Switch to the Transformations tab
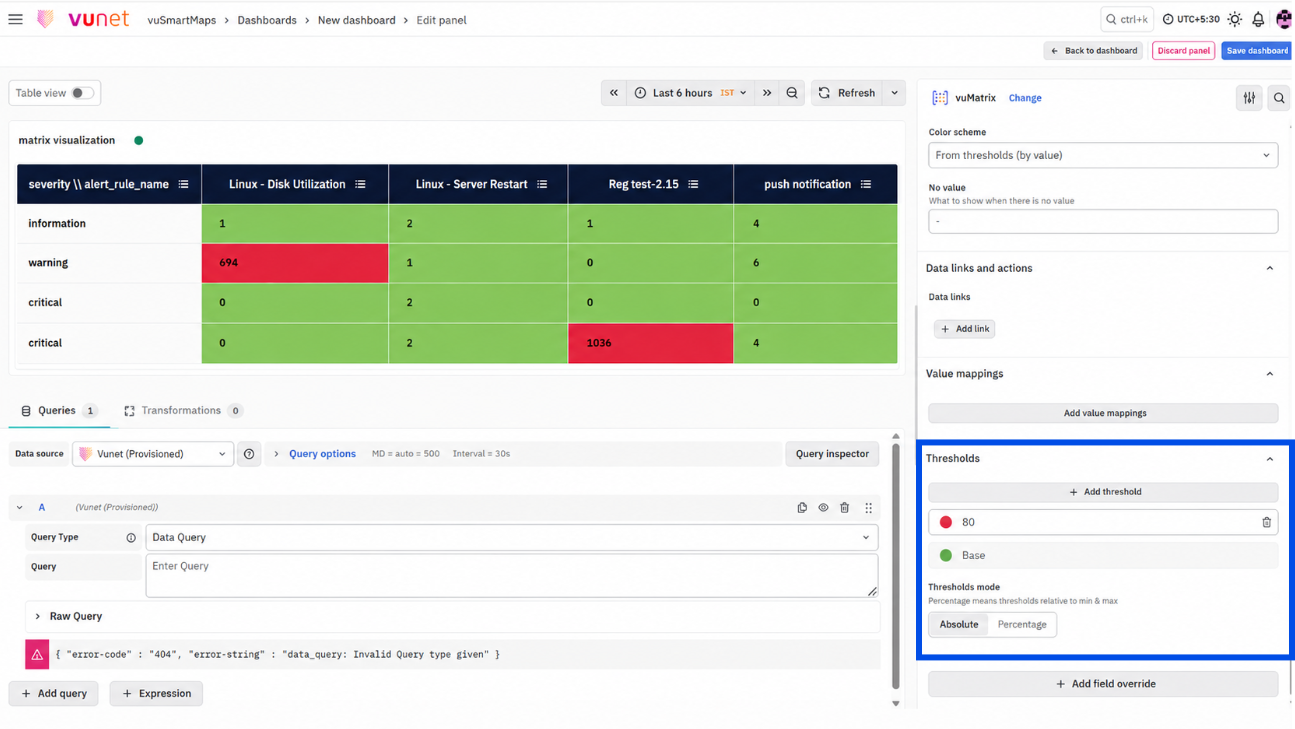1295x729 pixels. [x=183, y=410]
